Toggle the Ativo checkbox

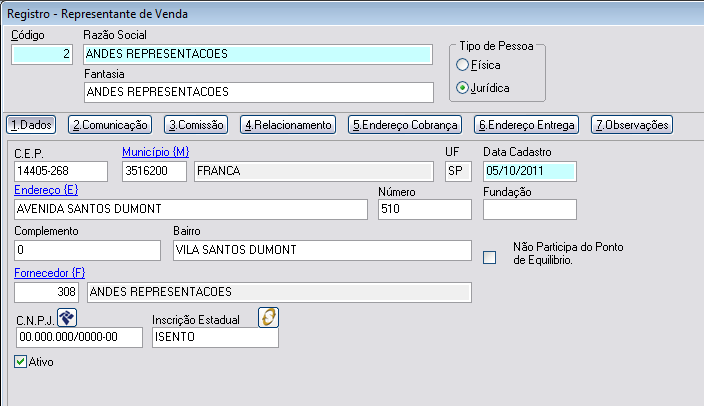tap(20, 362)
